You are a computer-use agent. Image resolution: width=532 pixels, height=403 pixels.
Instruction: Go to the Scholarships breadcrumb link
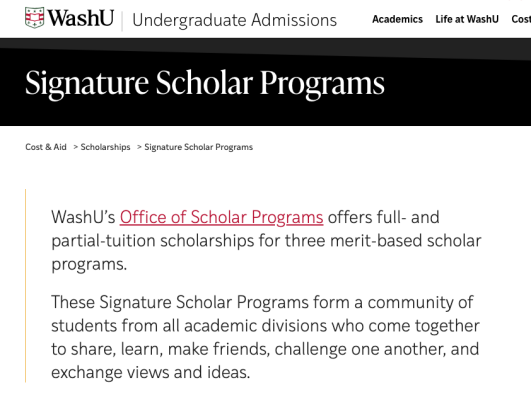105,147
